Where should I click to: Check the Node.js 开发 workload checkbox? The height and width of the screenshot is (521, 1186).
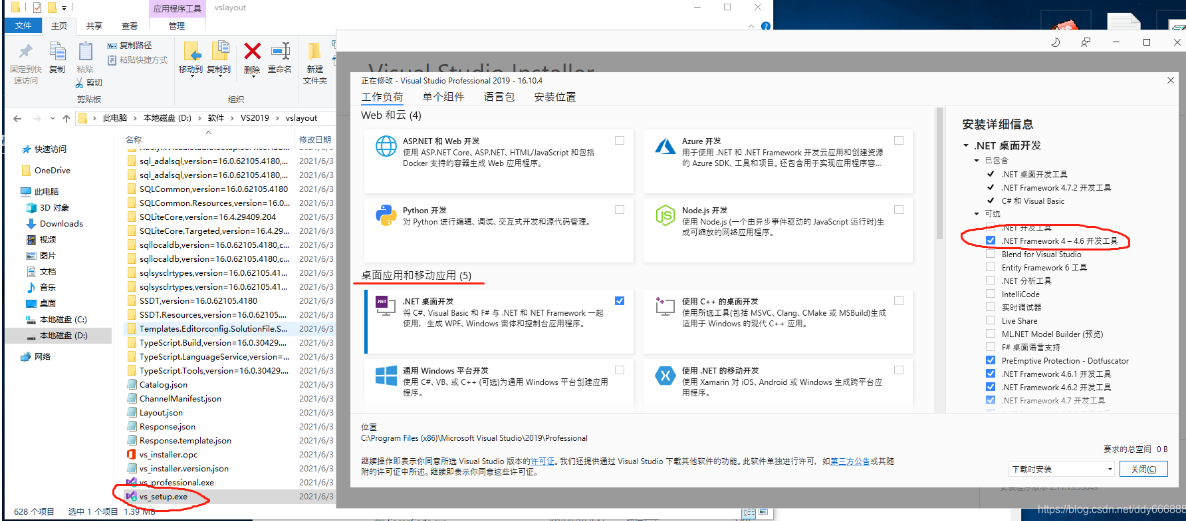tap(899, 209)
